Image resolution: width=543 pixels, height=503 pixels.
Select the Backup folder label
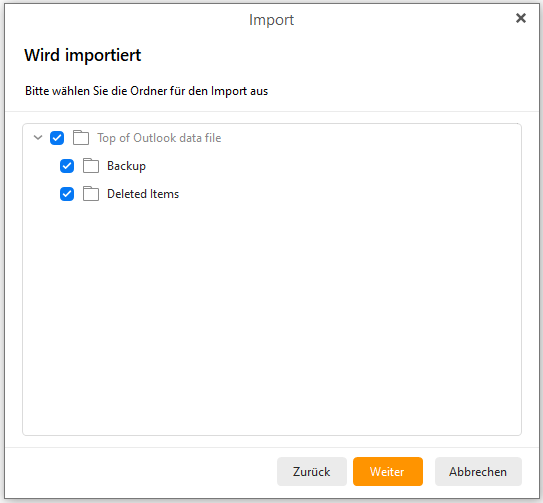(126, 166)
